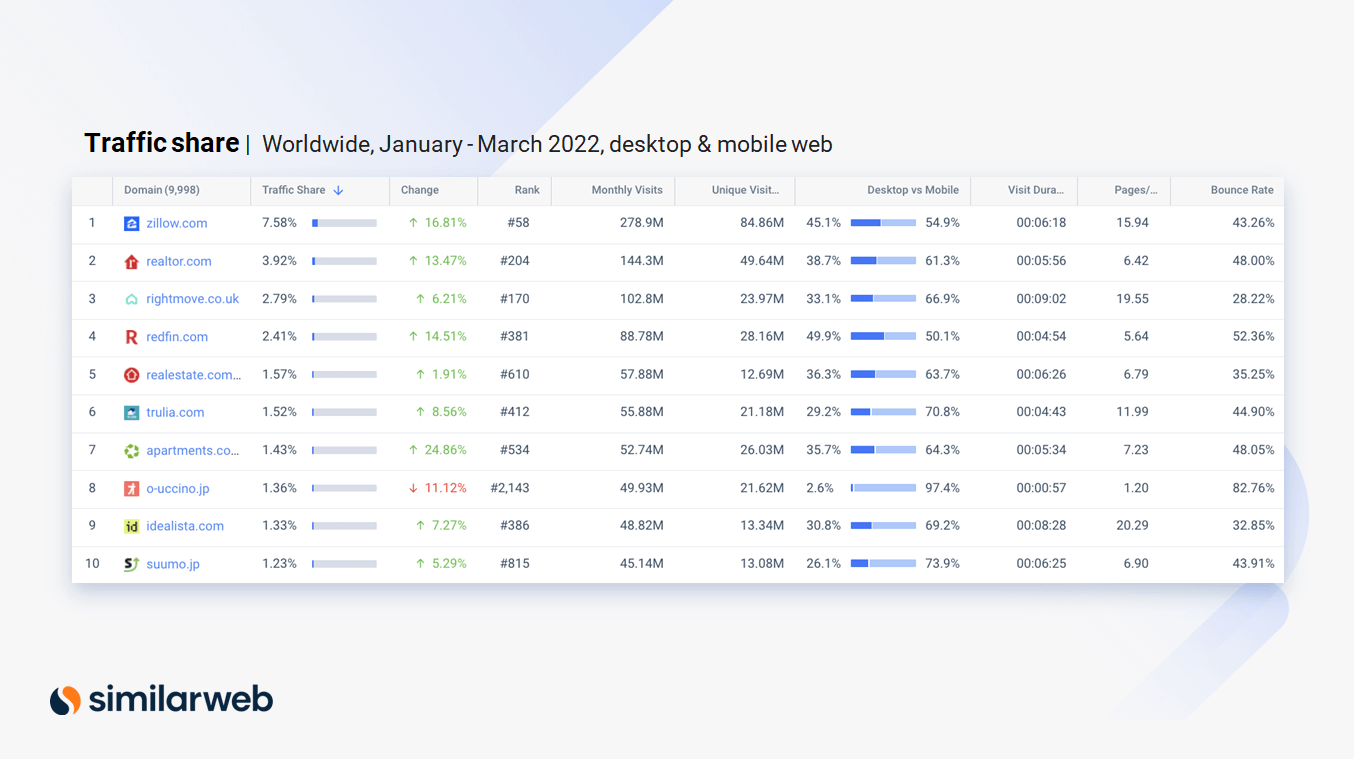The image size is (1354, 759).
Task: Open the suumo.jp domain link
Action: click(x=173, y=564)
